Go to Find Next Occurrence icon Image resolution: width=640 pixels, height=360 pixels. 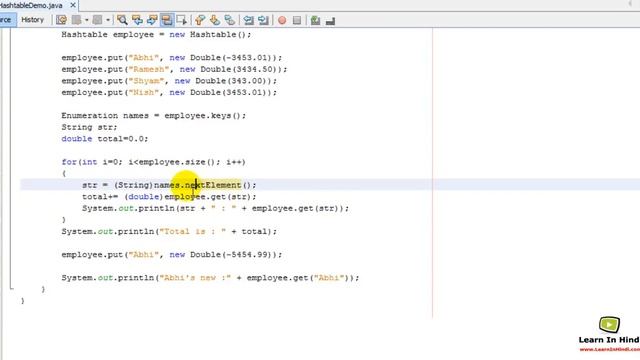point(152,20)
